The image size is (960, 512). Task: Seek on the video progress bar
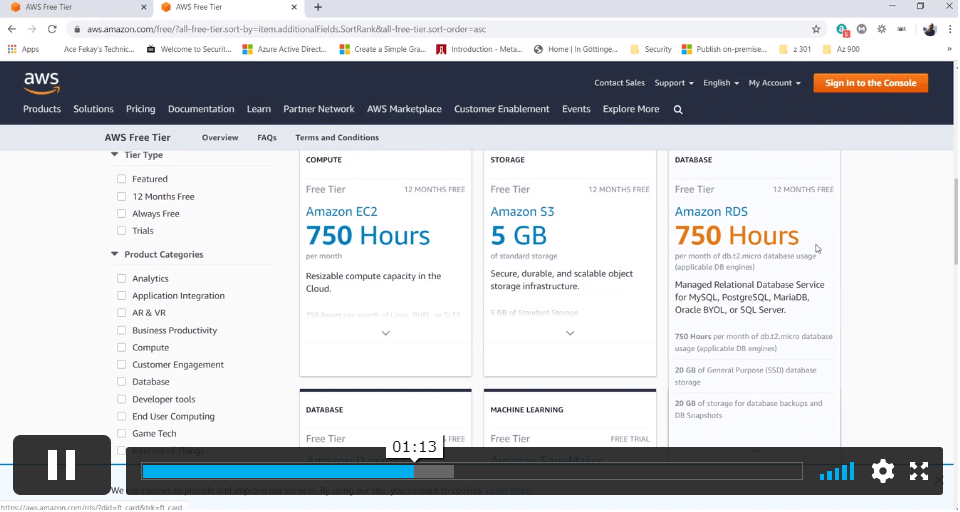472,472
